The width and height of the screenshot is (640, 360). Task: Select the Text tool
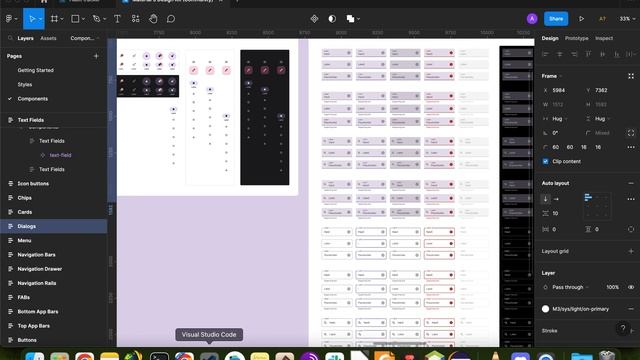click(x=117, y=19)
